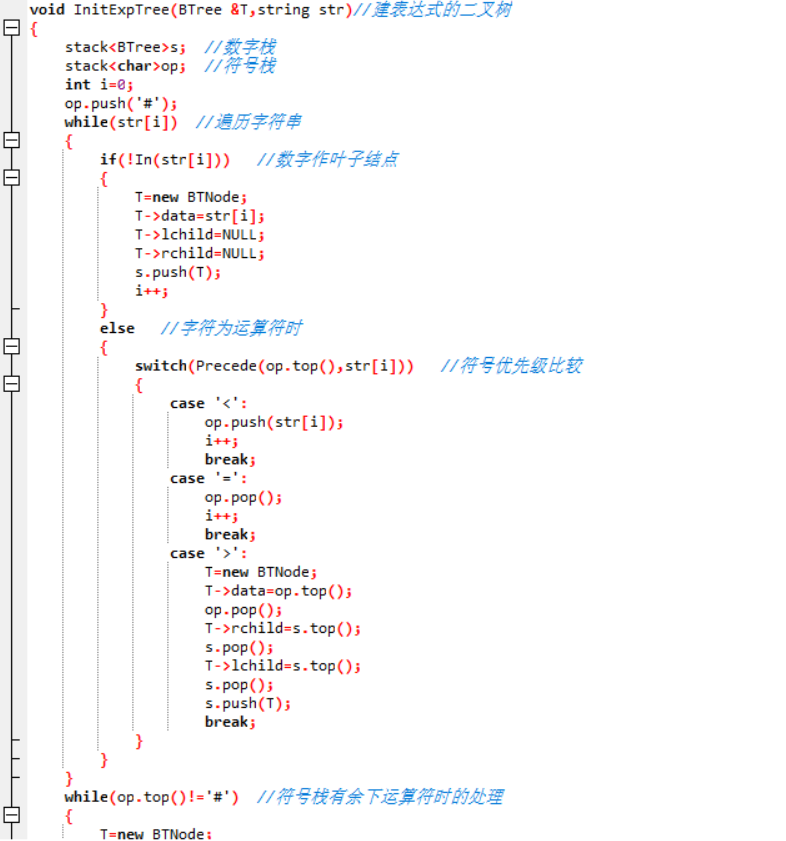Collapse the while(str[i]) loop block
This screenshot has width=786, height=841.
(11, 141)
